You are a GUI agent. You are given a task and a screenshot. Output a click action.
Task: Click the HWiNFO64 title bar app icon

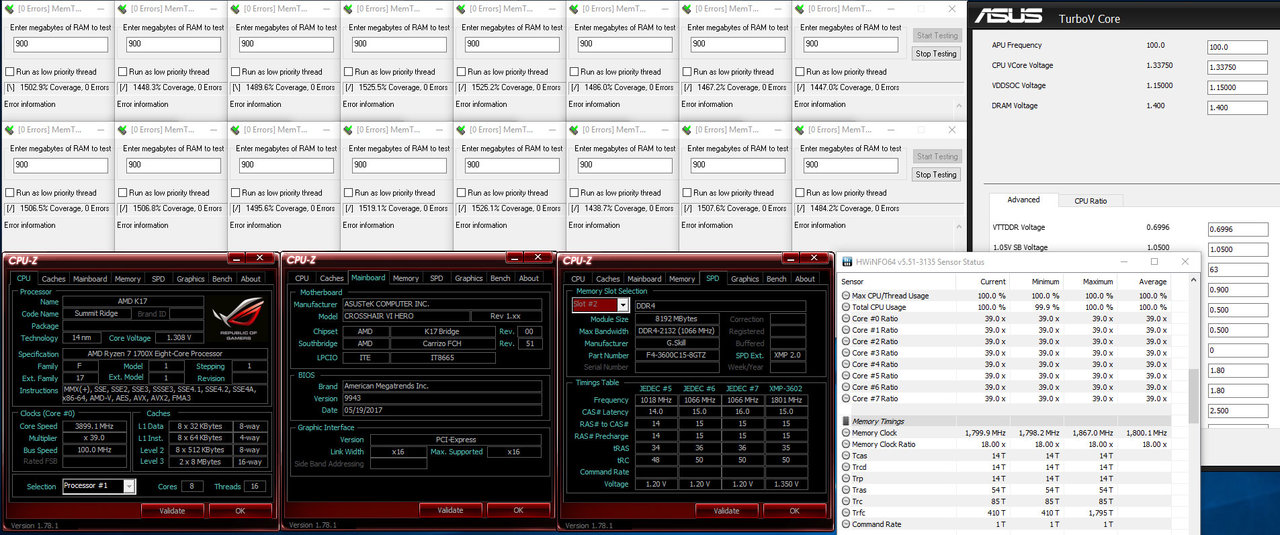click(x=849, y=262)
